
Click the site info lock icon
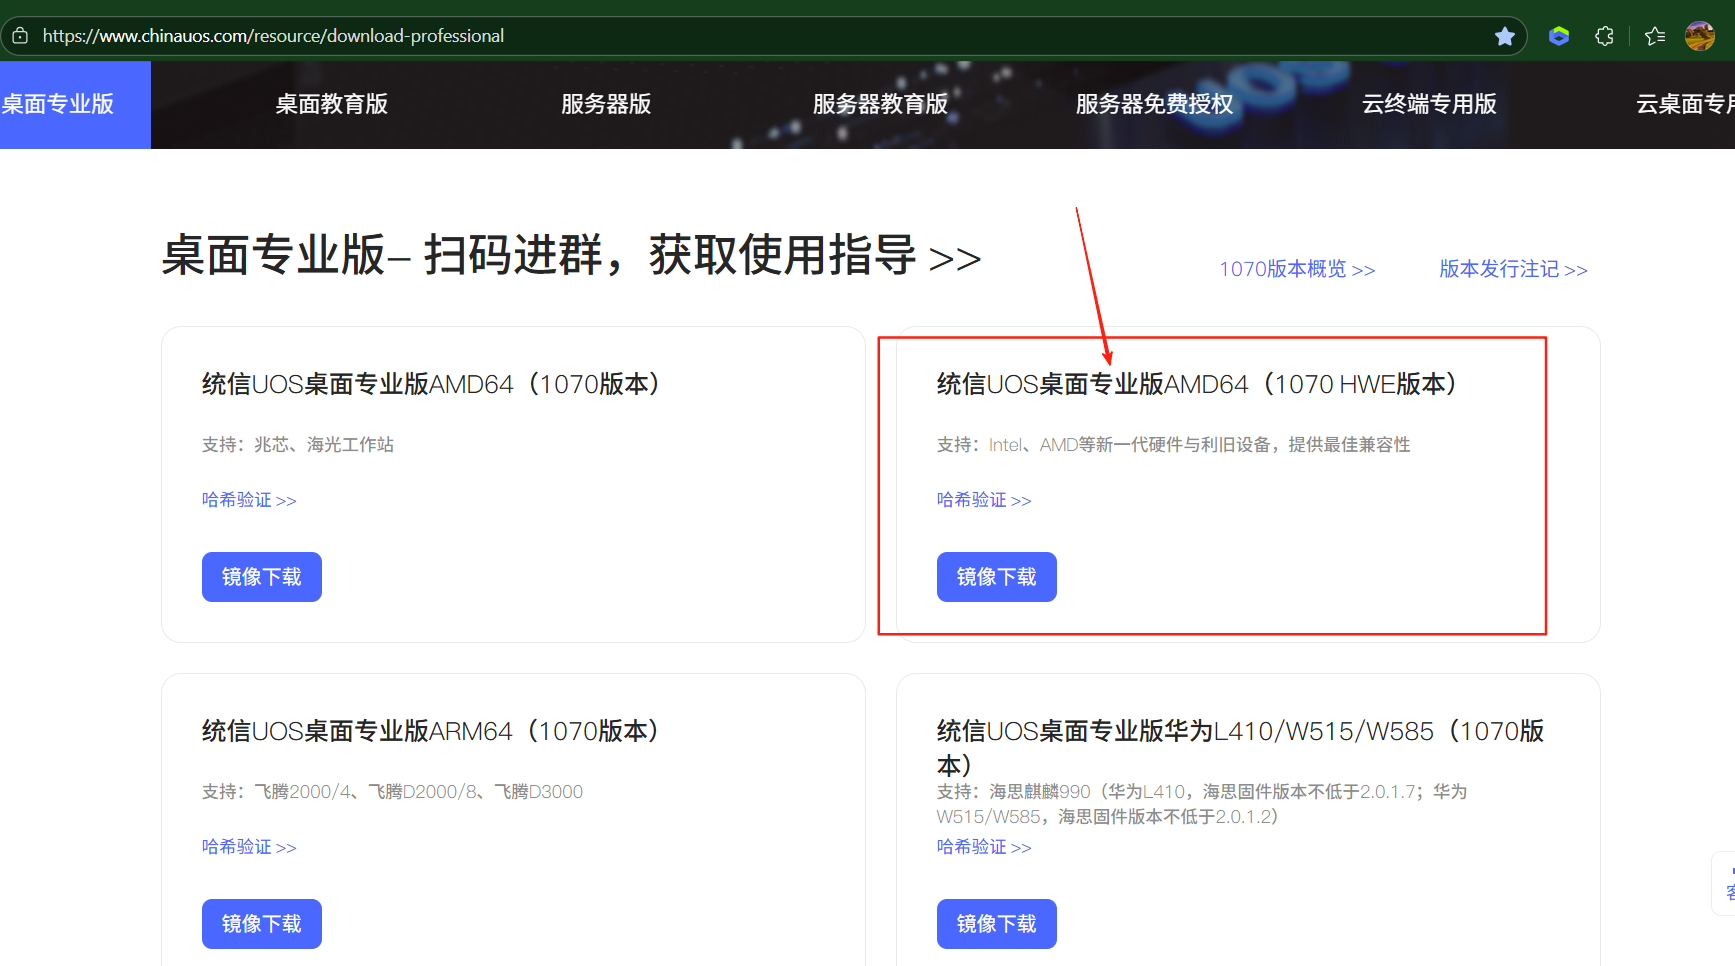[x=20, y=36]
